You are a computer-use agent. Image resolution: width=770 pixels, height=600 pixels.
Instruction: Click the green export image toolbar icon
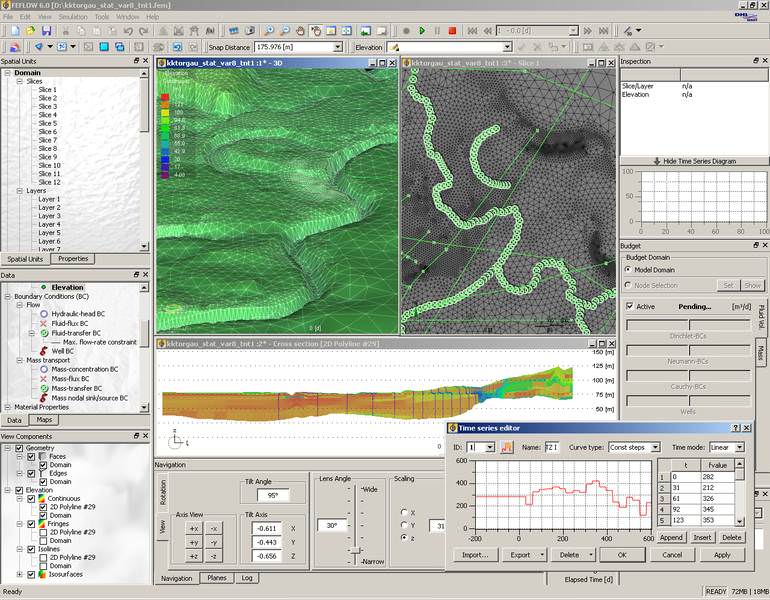click(366, 31)
